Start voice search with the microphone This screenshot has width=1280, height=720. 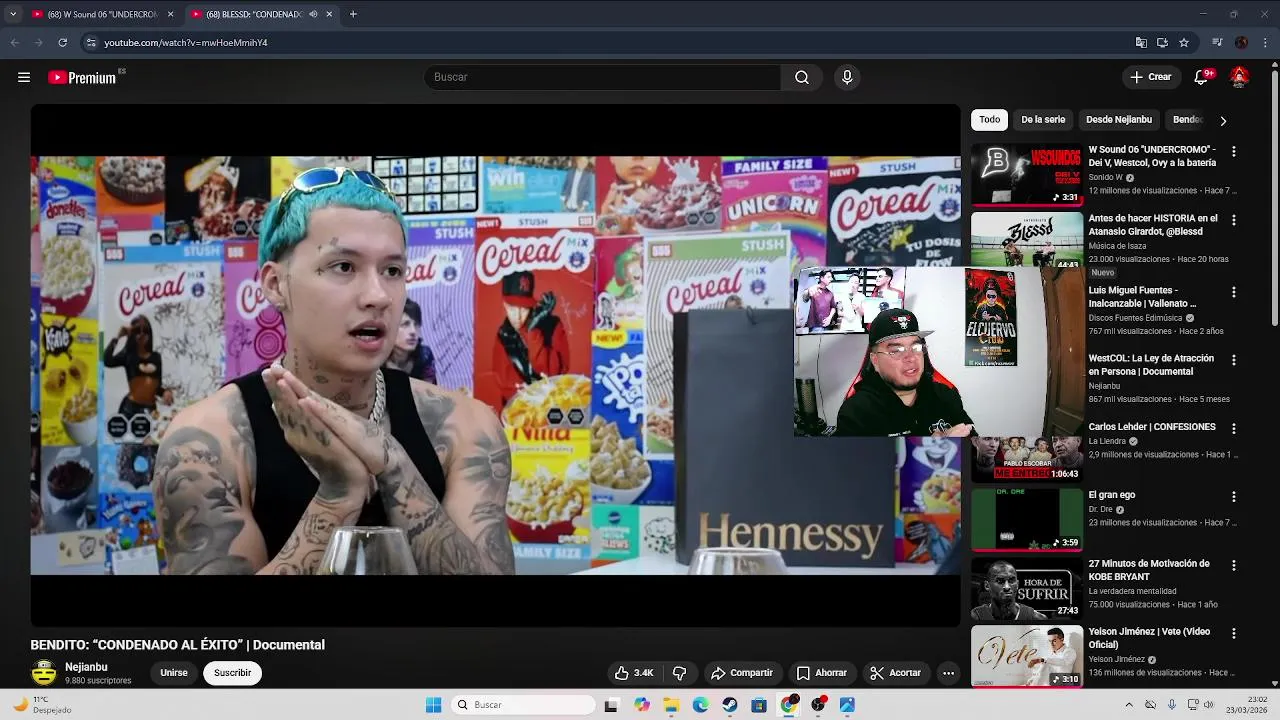click(x=847, y=77)
